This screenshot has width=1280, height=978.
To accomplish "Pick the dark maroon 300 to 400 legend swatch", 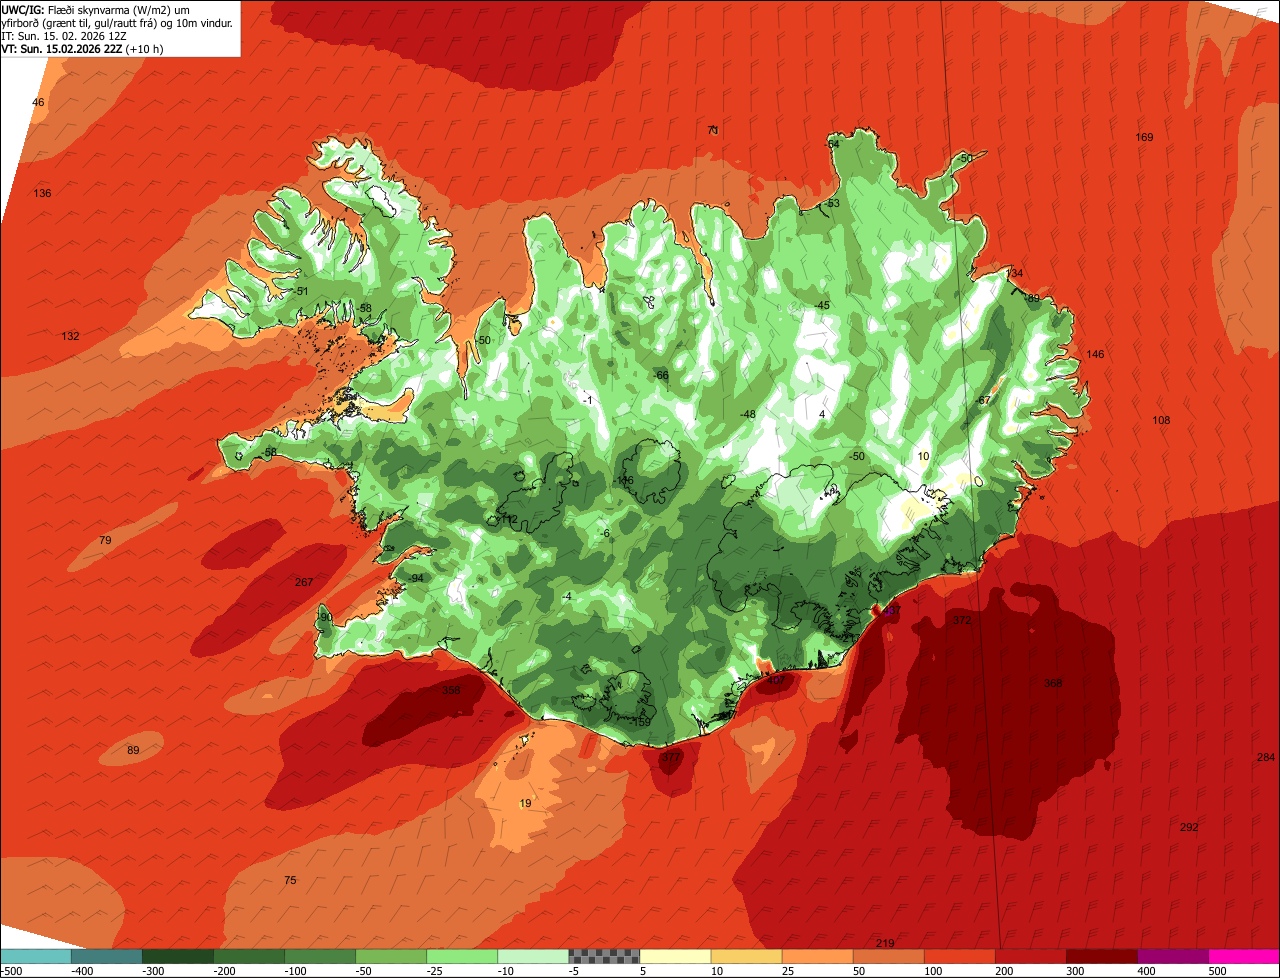I will pyautogui.click(x=1102, y=956).
